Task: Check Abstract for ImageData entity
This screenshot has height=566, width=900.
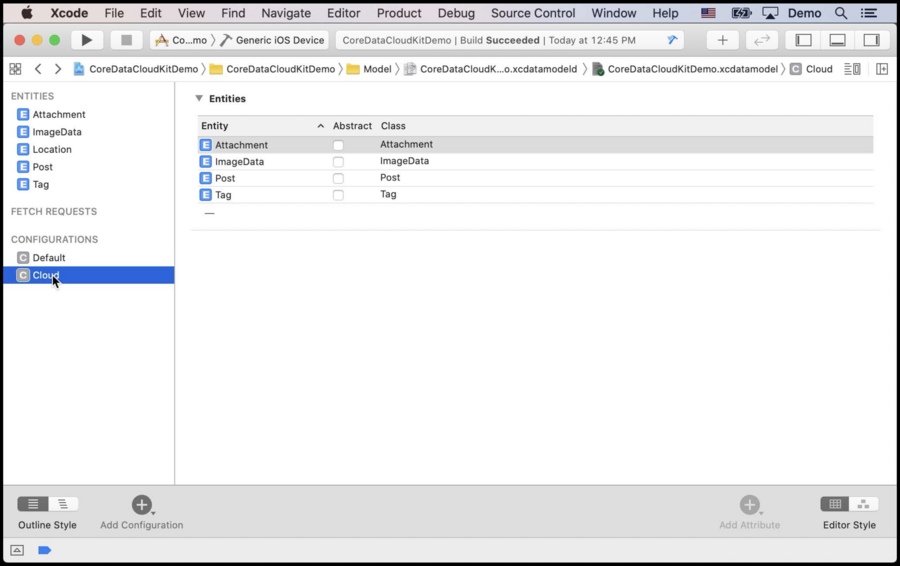Action: tap(338, 162)
